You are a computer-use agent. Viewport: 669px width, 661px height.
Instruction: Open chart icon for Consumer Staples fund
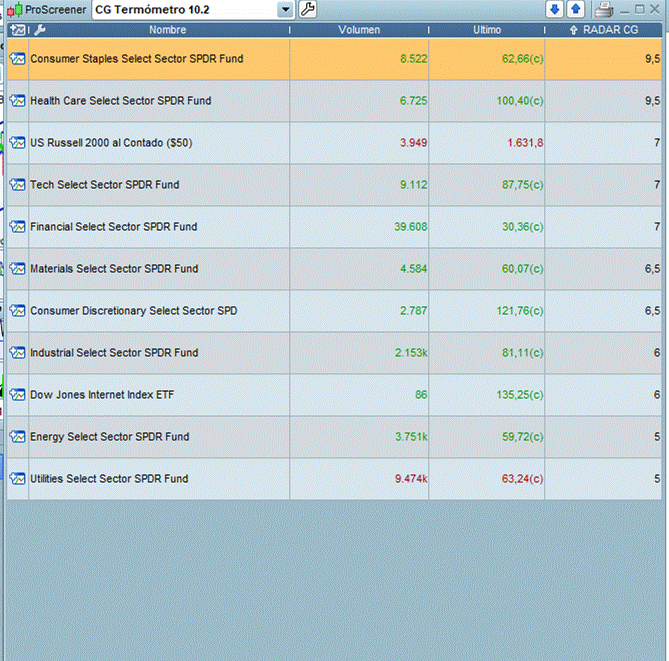pyautogui.click(x=17, y=59)
